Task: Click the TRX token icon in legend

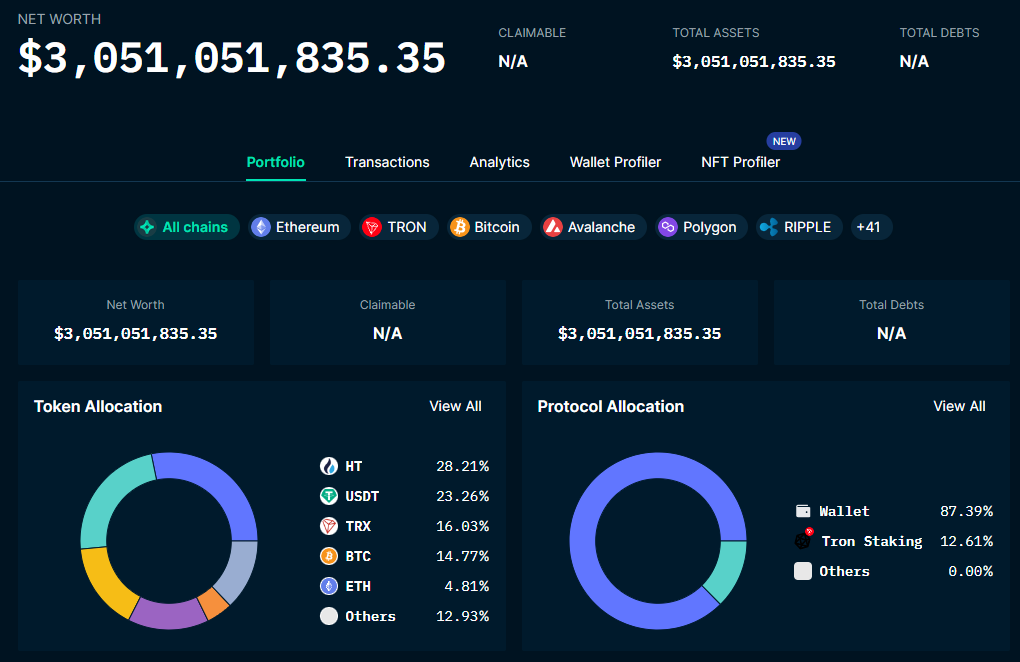Action: point(329,526)
